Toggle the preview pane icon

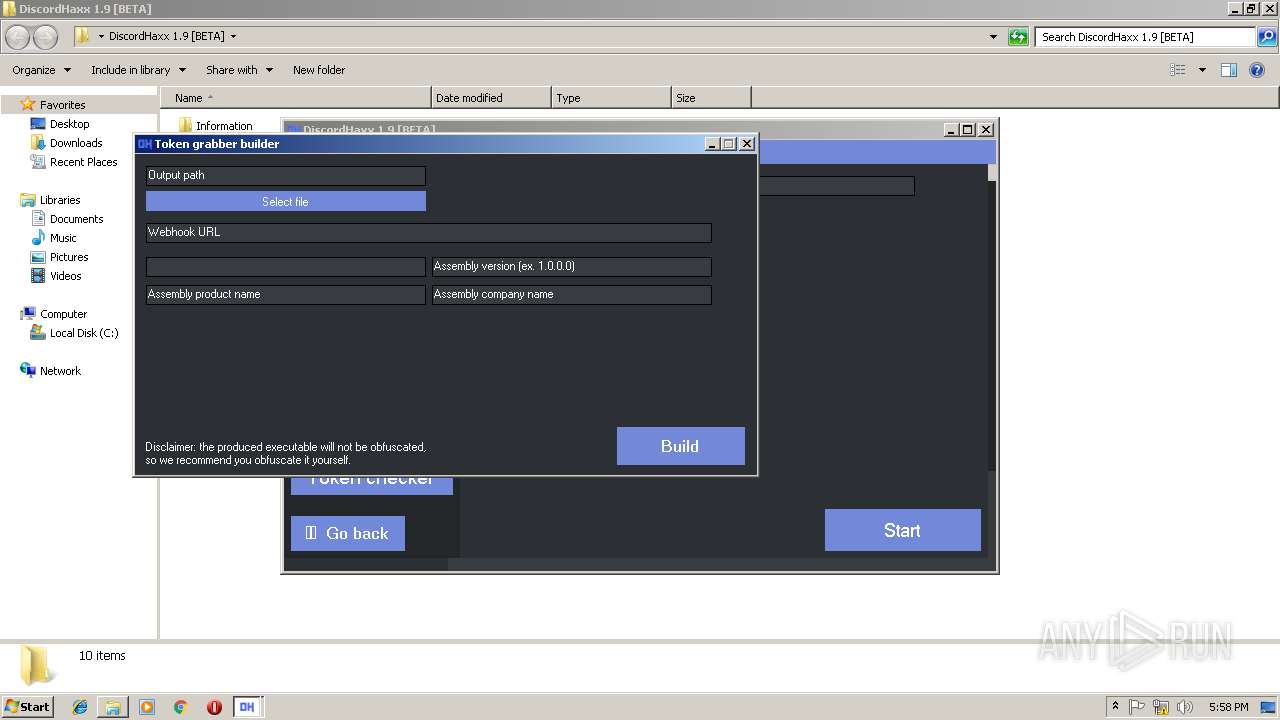pos(1229,70)
